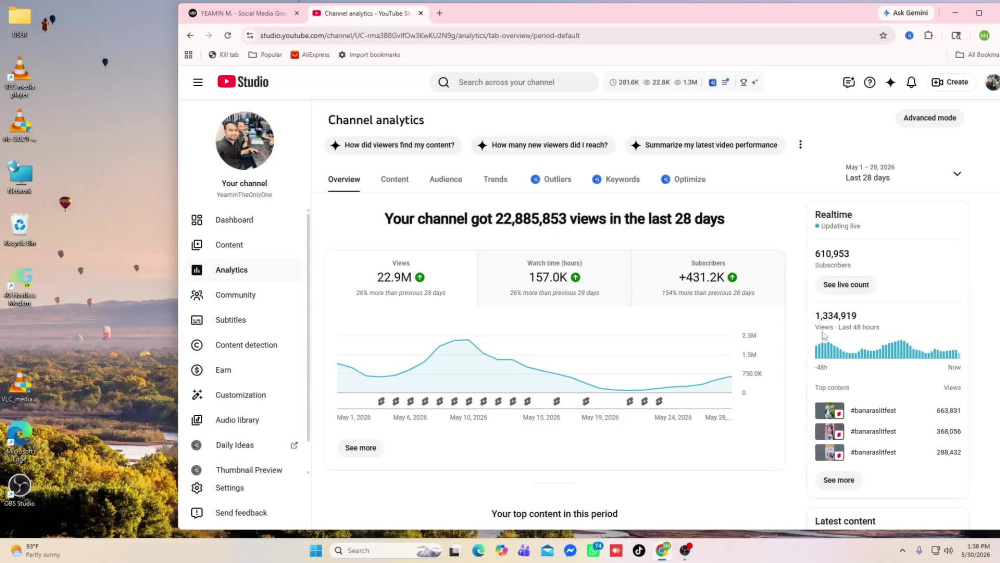
Task: Open top content thumbnail with 368,056 views
Action: pyautogui.click(x=829, y=432)
